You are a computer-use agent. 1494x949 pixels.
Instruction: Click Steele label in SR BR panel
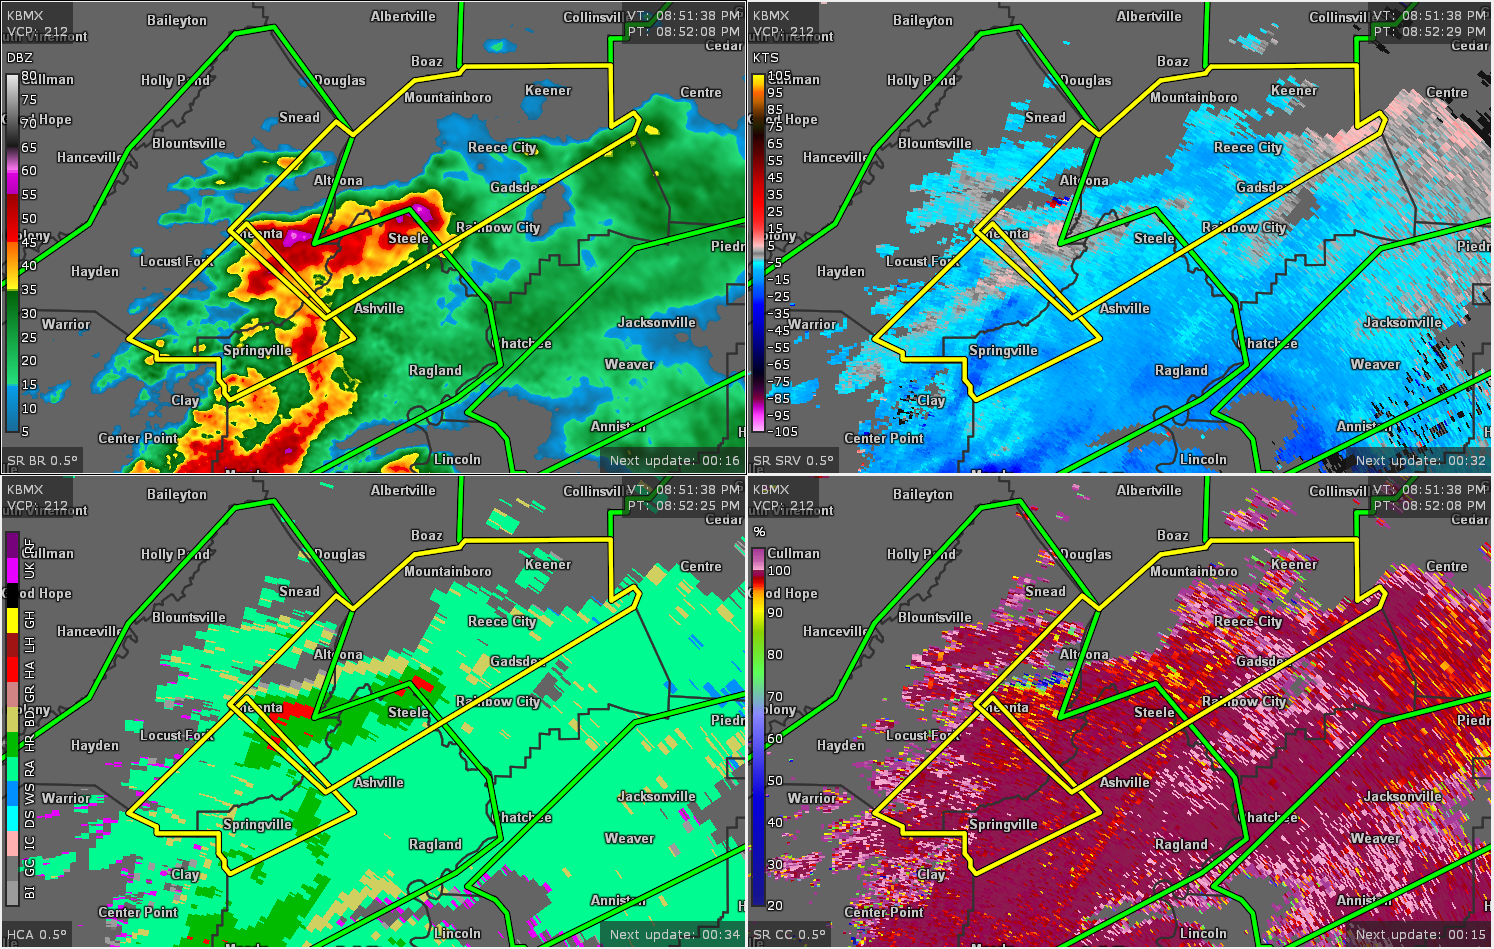click(x=408, y=238)
